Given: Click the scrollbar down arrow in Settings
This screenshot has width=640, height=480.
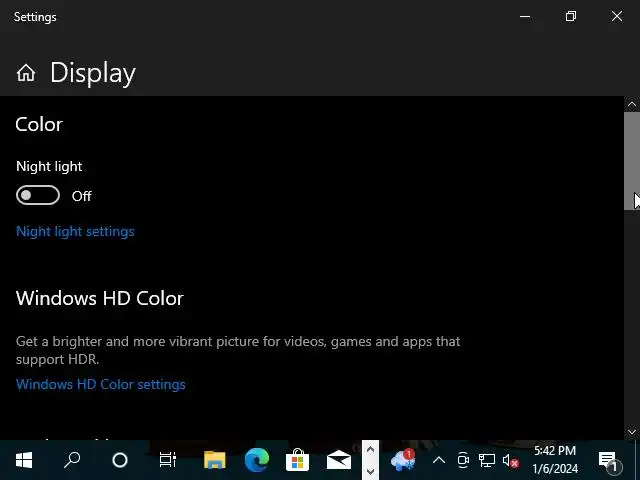Looking at the screenshot, I should 632,432.
